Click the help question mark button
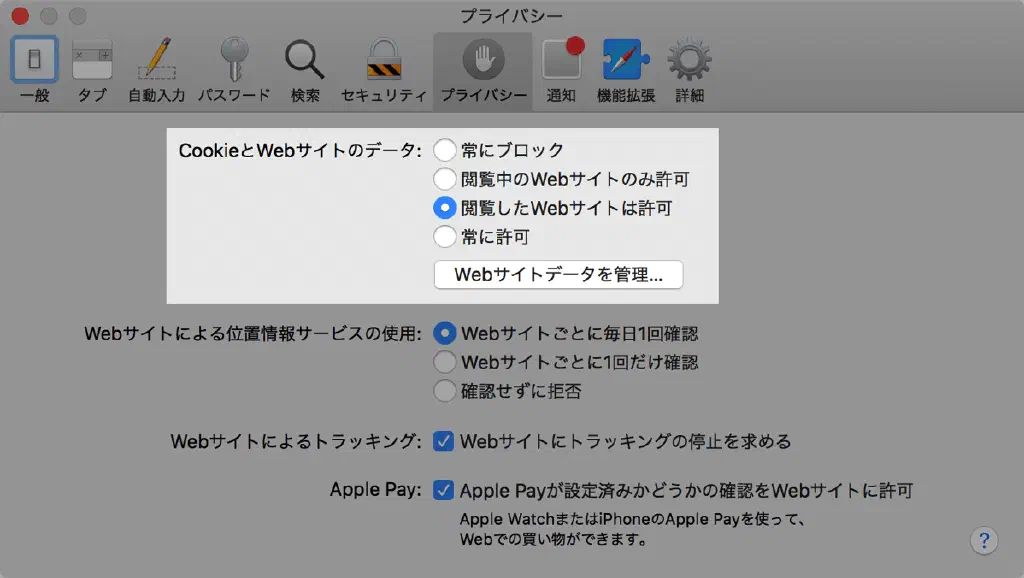The image size is (1024, 578). tap(984, 541)
